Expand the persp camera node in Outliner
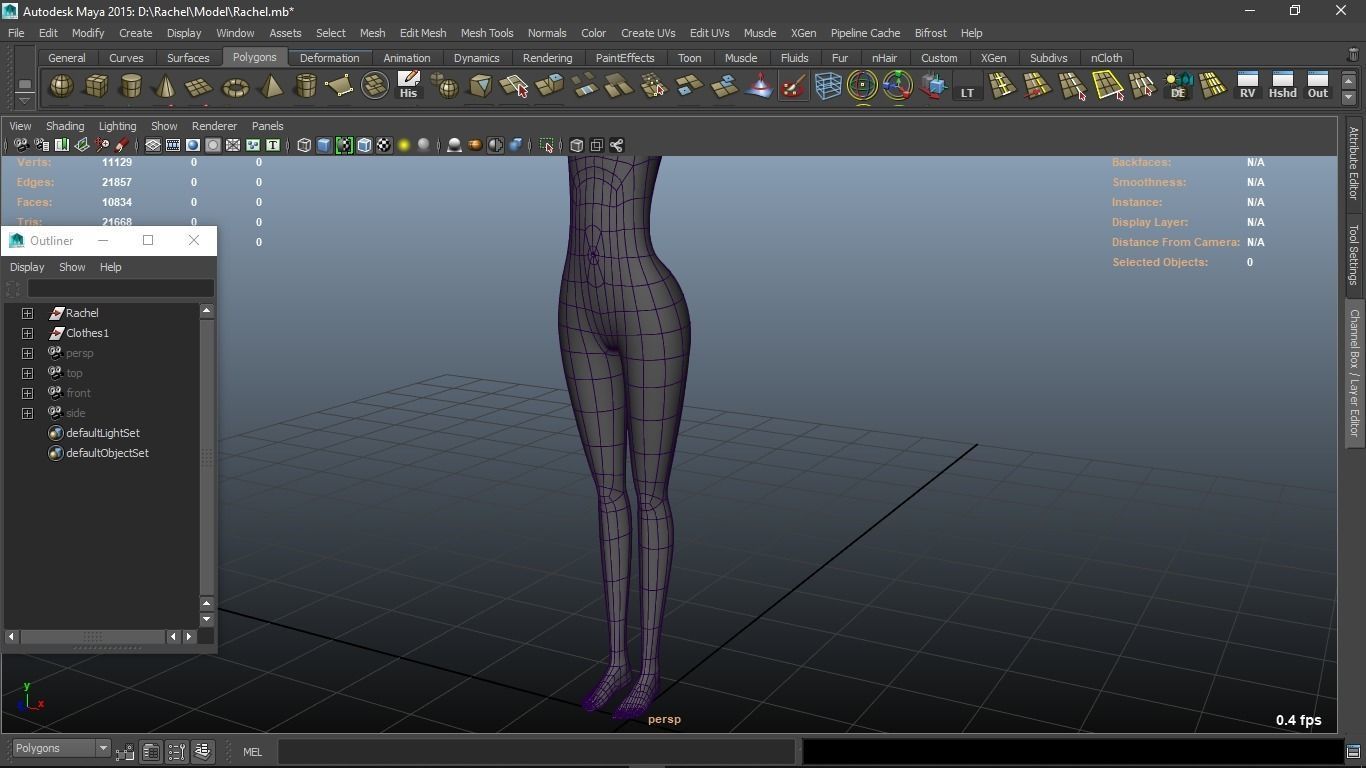This screenshot has height=768, width=1366. (28, 353)
